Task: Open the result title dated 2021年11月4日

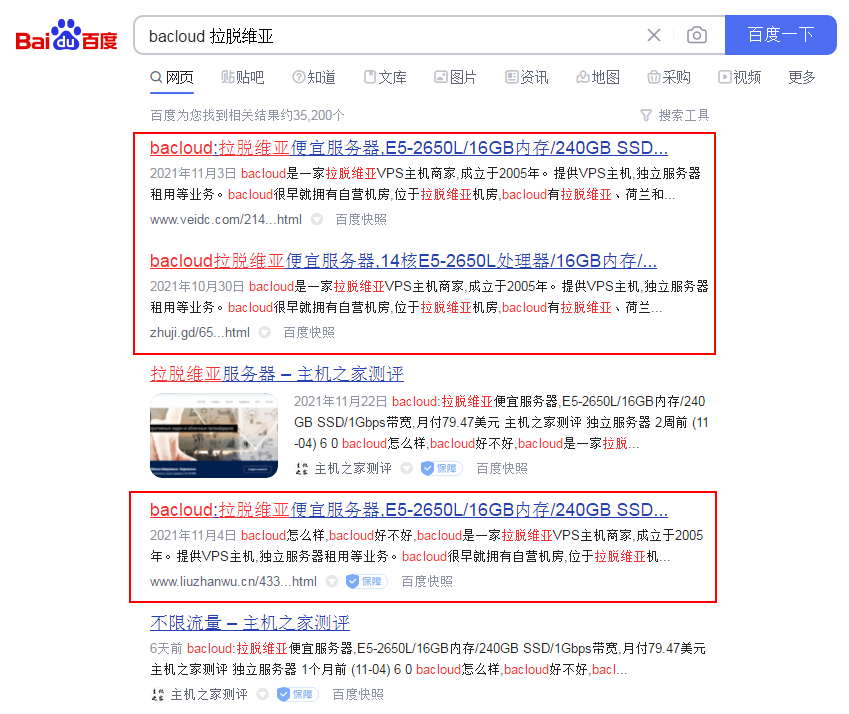Action: (409, 509)
